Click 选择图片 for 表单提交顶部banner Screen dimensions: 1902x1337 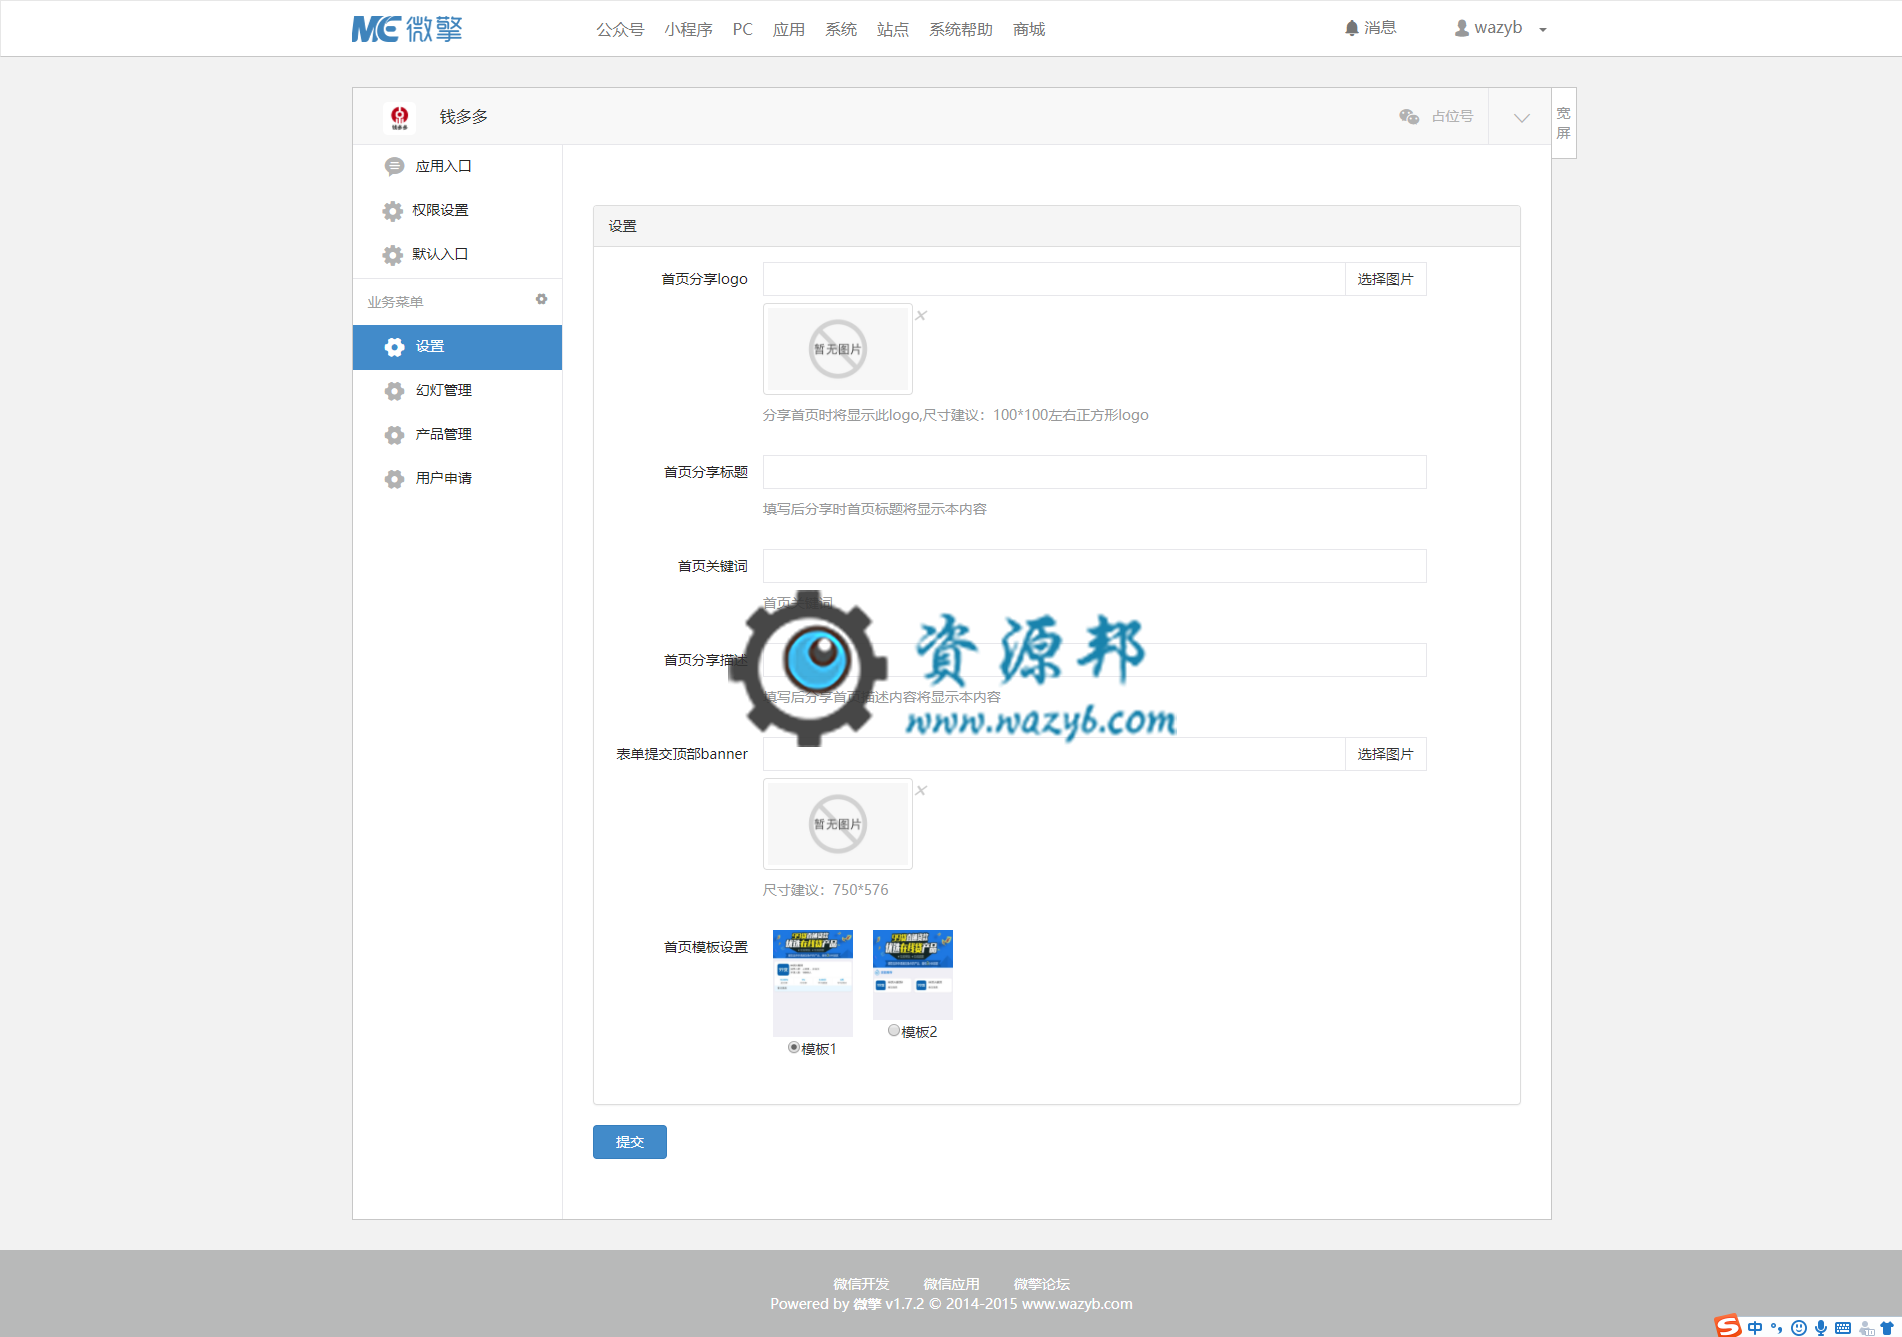pyautogui.click(x=1385, y=754)
